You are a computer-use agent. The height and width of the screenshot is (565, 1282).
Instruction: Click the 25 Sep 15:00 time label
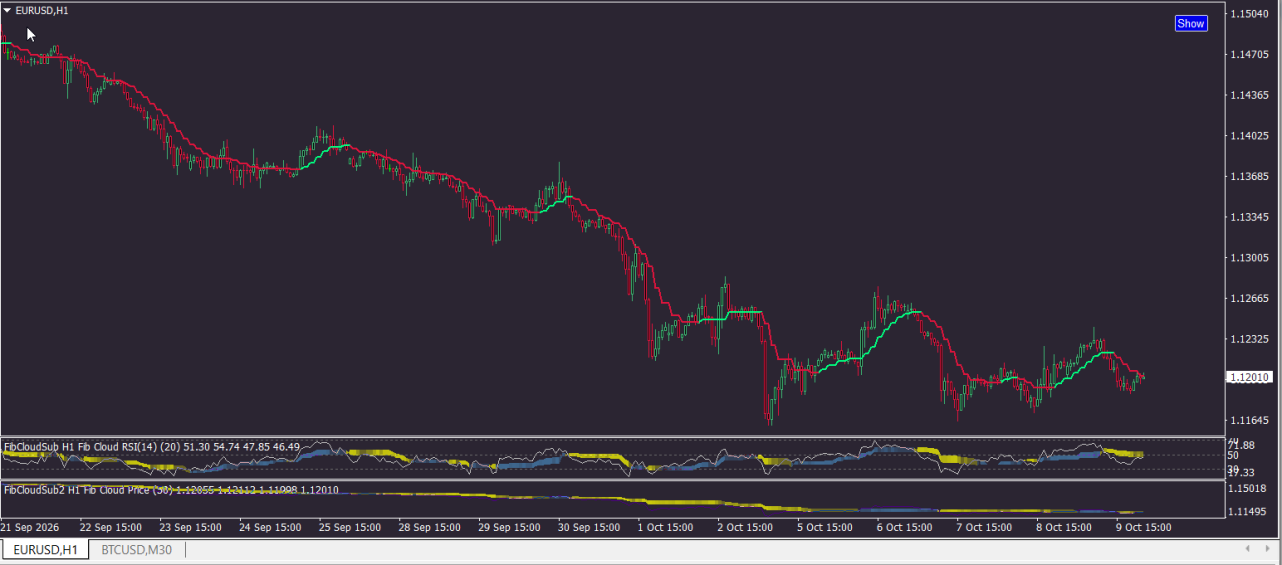350,527
